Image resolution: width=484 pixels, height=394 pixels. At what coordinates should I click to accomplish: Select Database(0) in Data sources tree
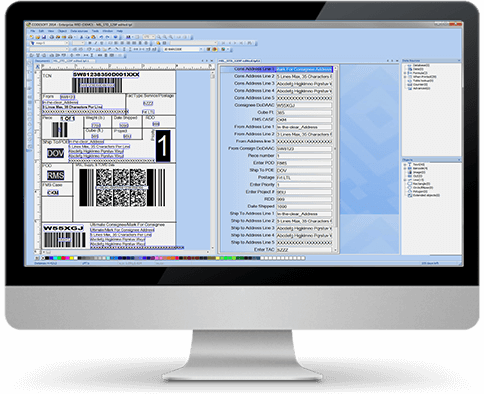[x=421, y=65]
